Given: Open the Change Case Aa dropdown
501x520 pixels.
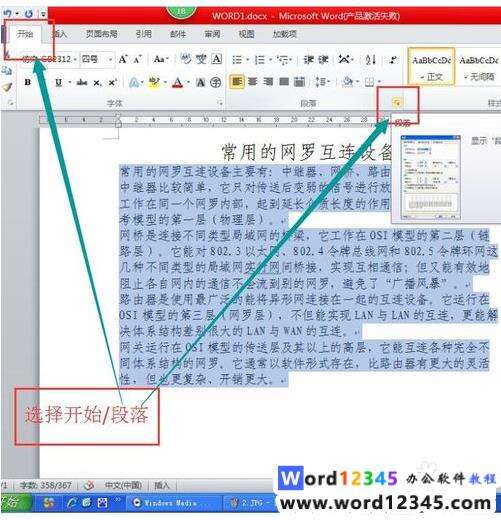Looking at the screenshot, I should 161,59.
